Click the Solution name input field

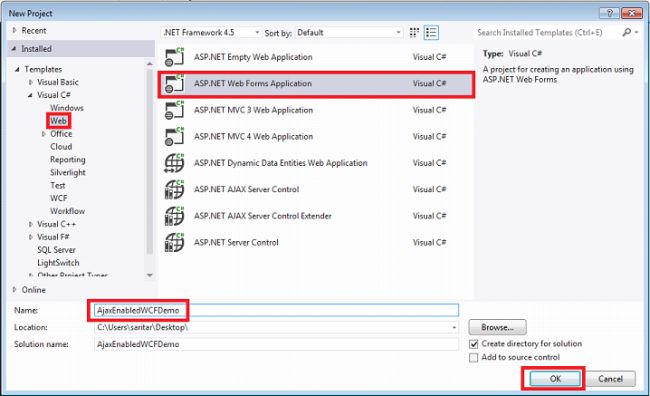(x=276, y=344)
